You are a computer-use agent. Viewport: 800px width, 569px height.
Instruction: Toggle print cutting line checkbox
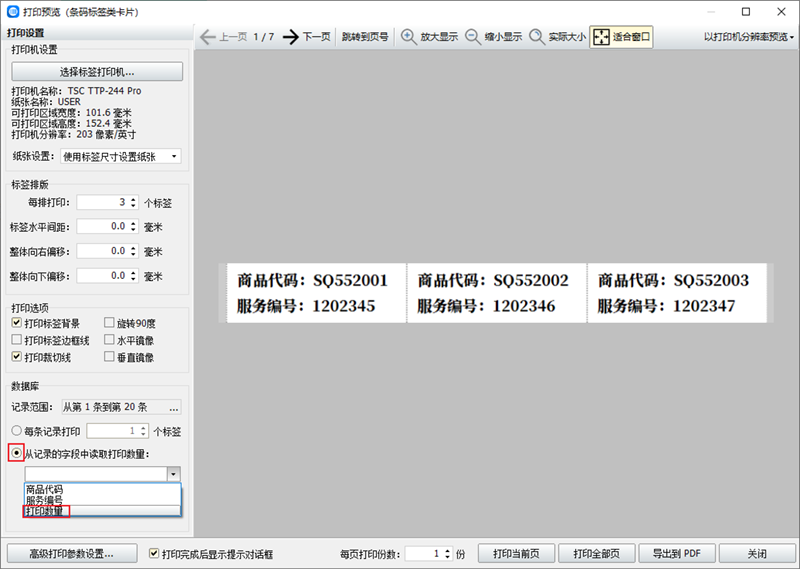tap(16, 357)
